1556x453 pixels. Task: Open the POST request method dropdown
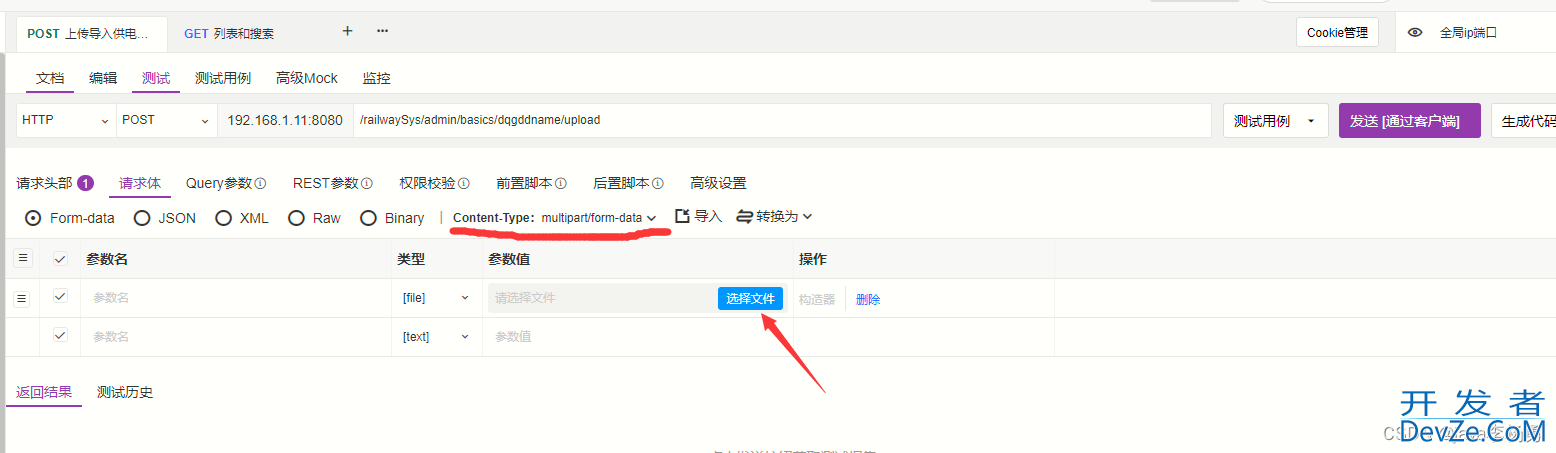[x=166, y=120]
